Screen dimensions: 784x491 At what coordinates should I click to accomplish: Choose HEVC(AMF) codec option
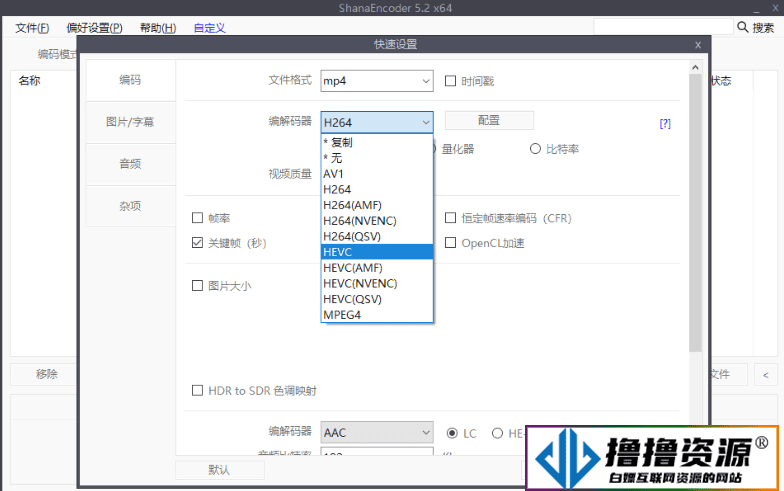tap(376, 268)
